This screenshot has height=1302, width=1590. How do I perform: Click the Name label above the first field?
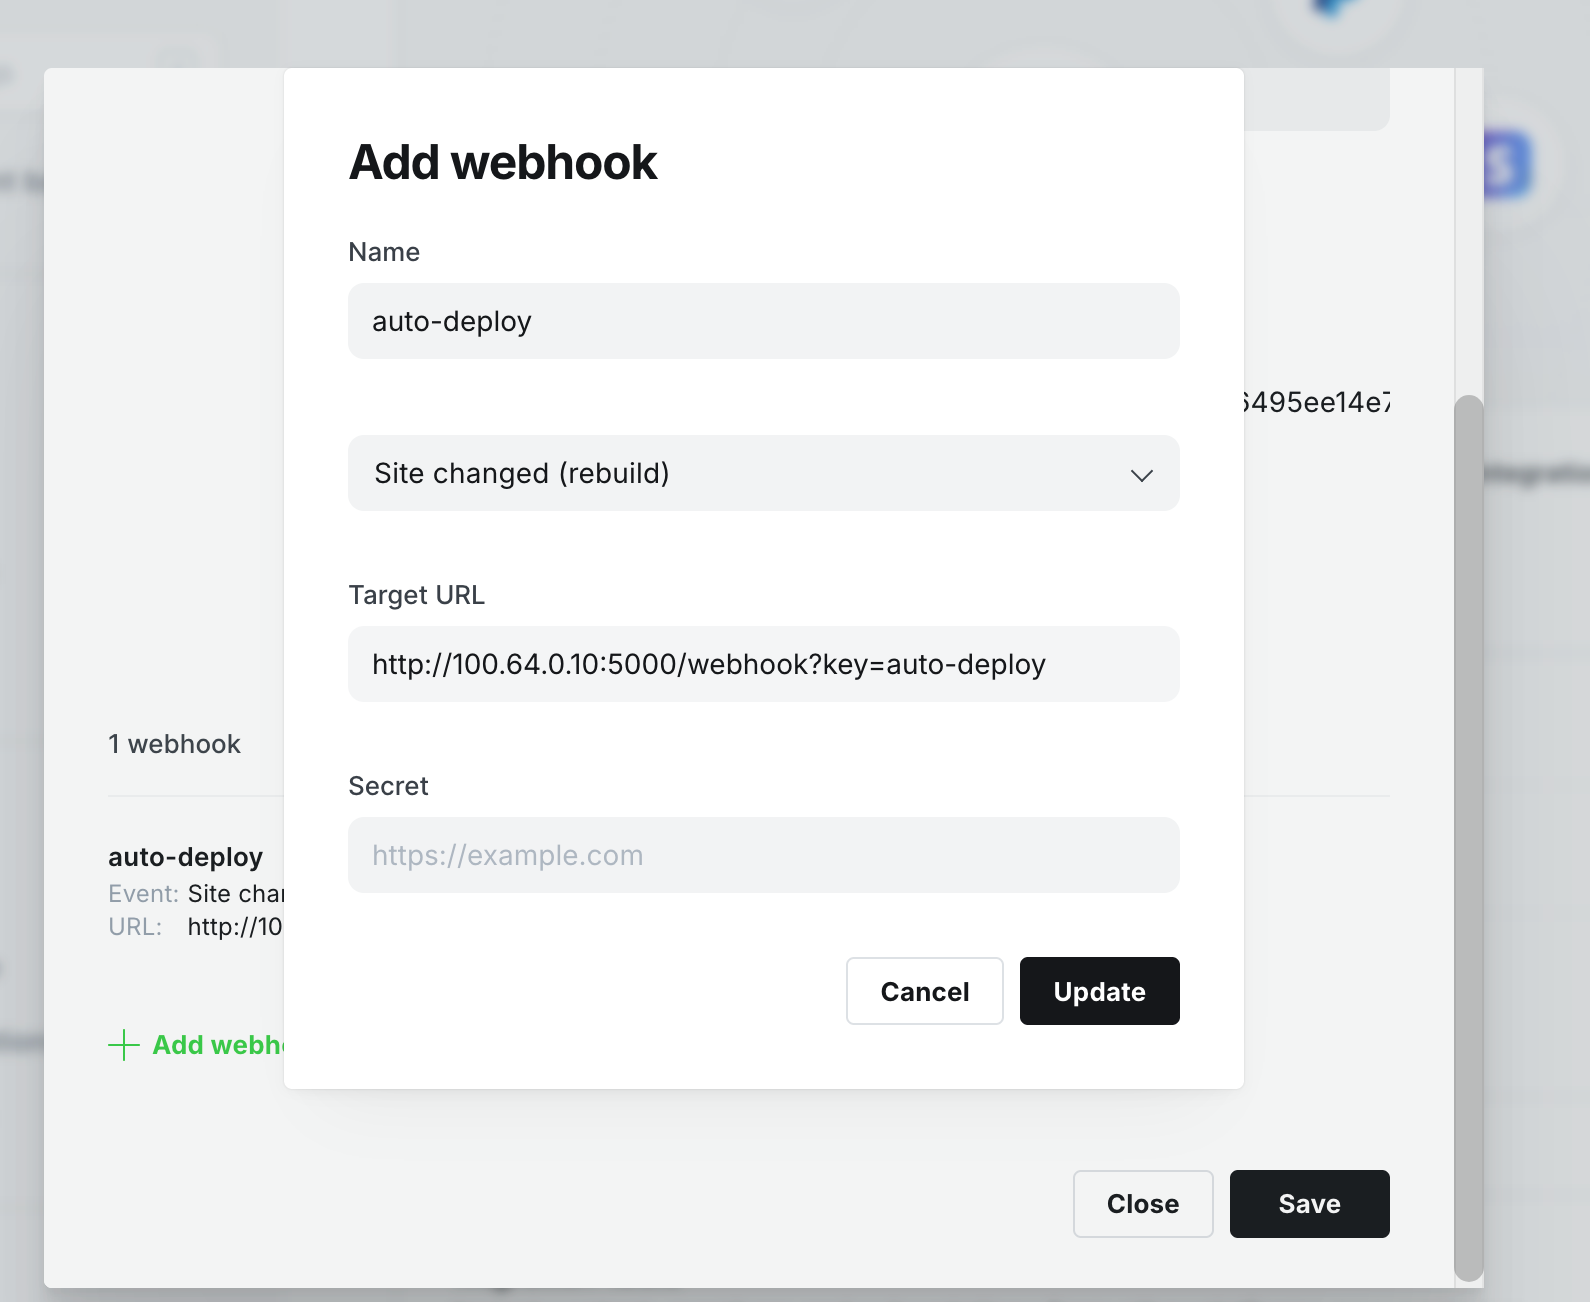click(384, 252)
